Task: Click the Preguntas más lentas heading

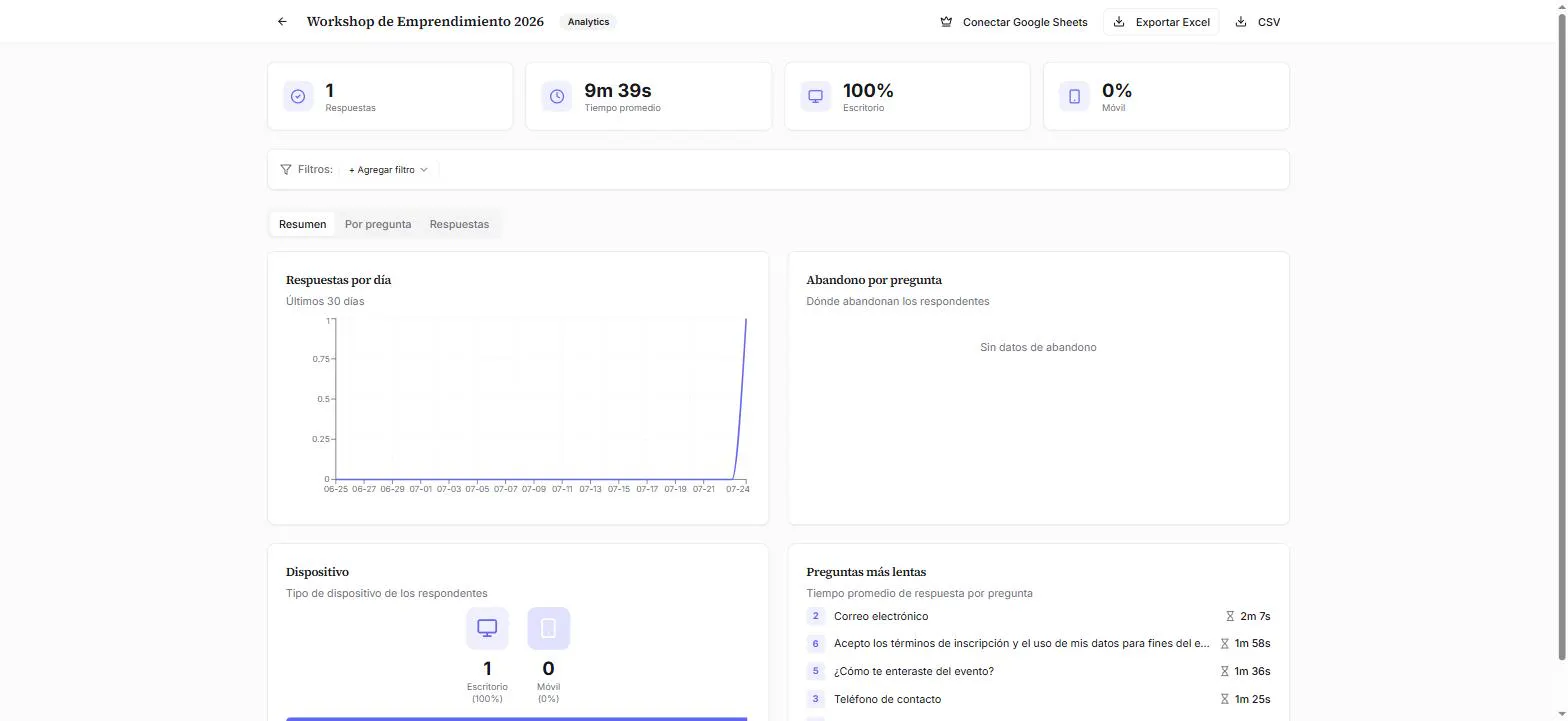Action: (866, 572)
